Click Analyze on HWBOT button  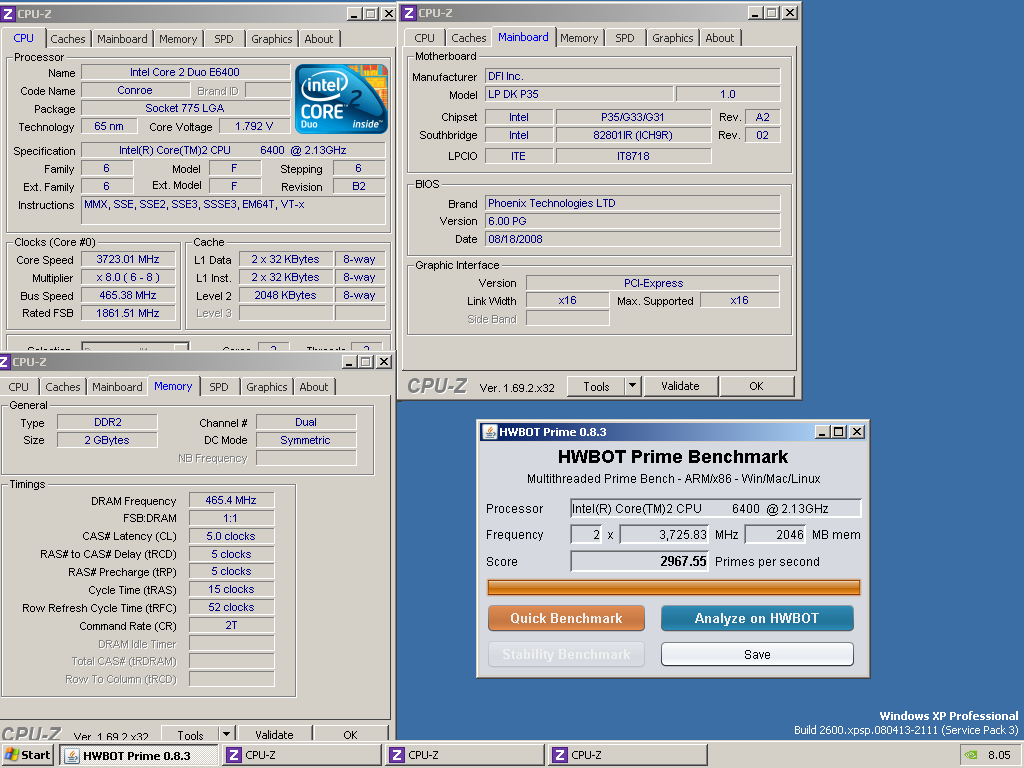(757, 618)
